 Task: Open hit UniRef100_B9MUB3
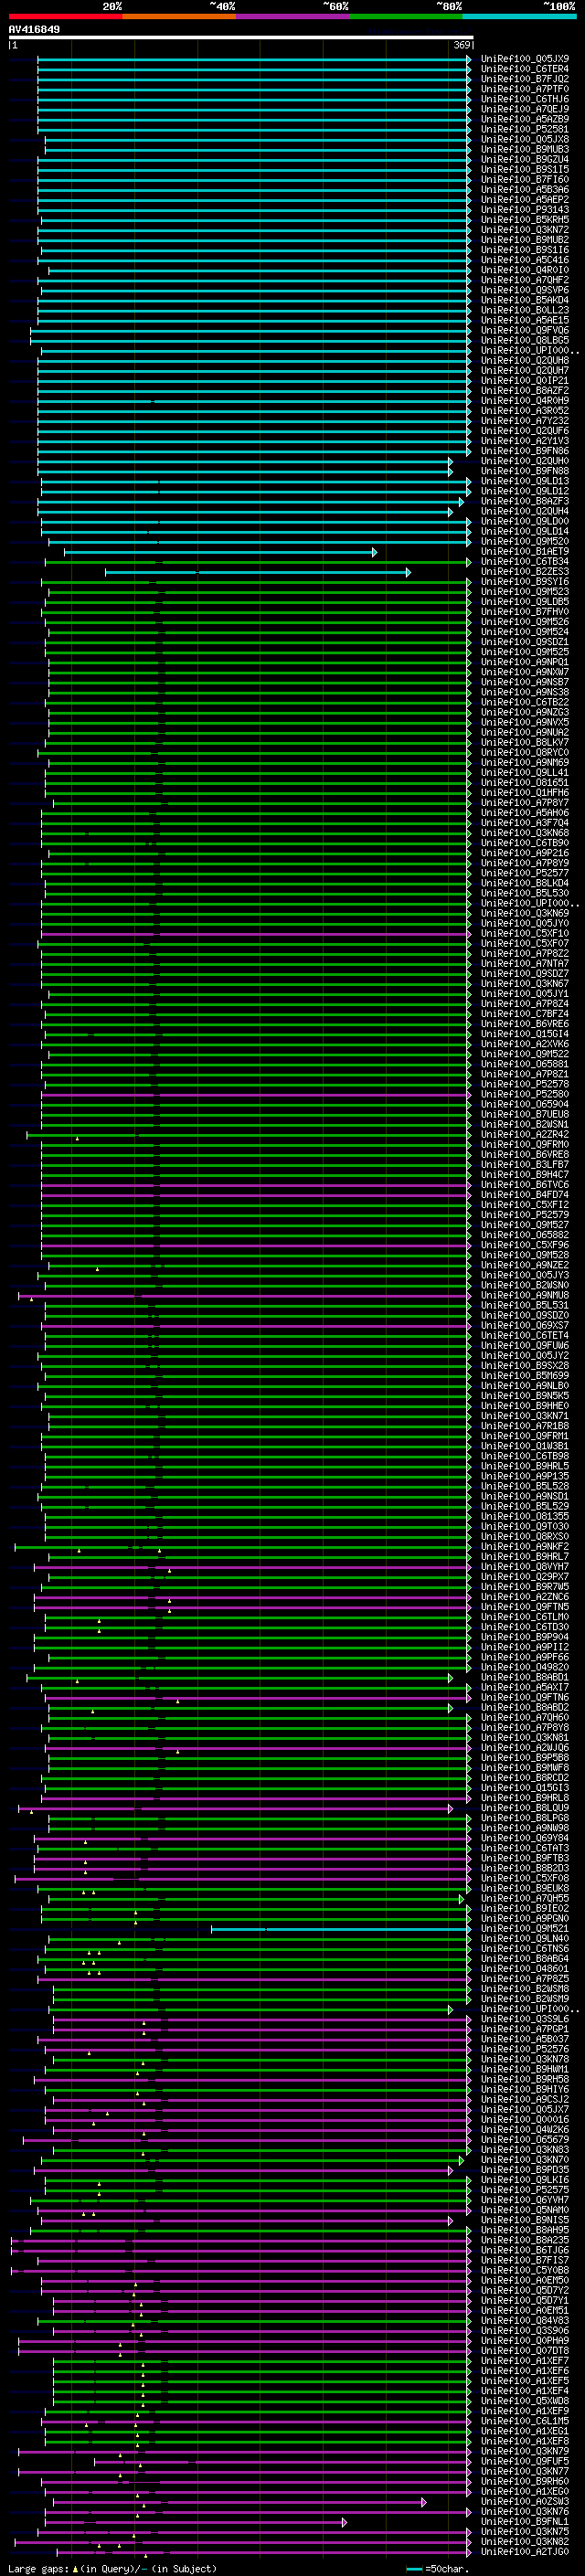pyautogui.click(x=525, y=149)
